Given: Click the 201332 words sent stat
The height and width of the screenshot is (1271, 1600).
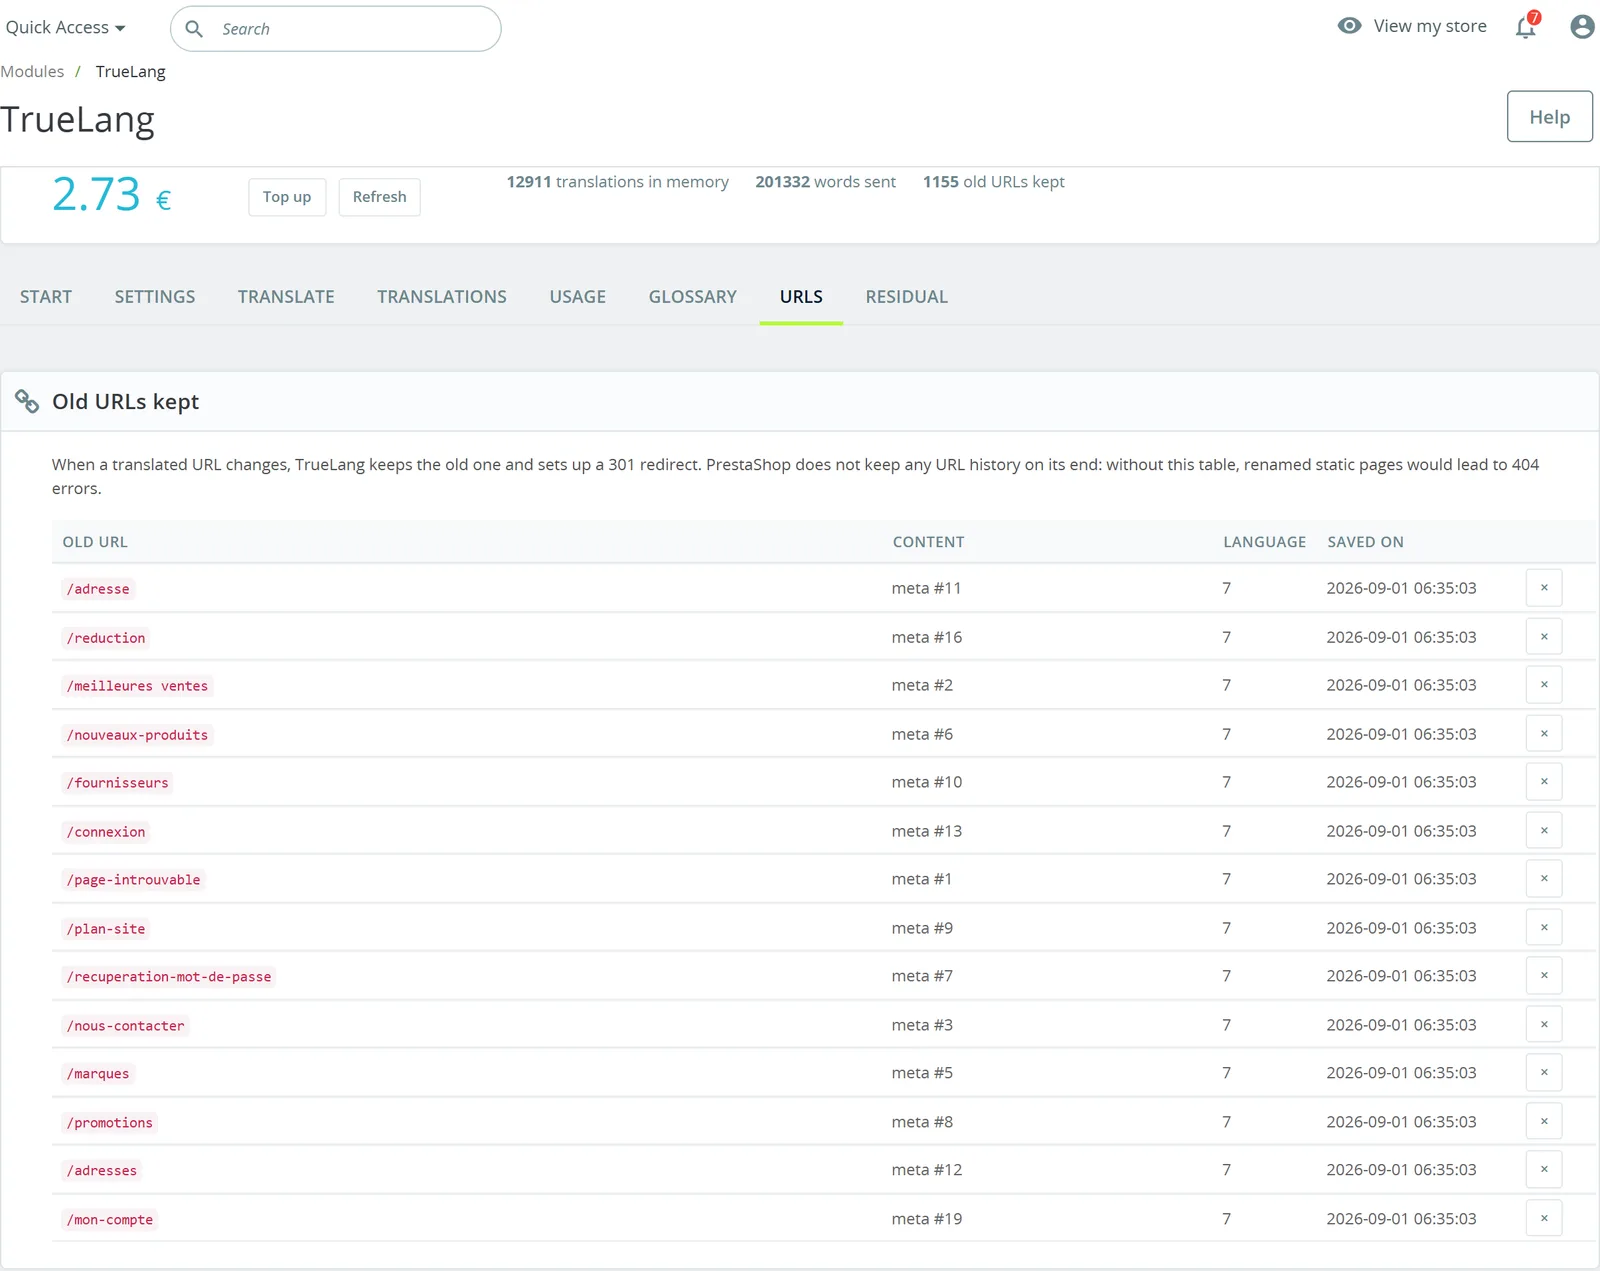Looking at the screenshot, I should [825, 182].
